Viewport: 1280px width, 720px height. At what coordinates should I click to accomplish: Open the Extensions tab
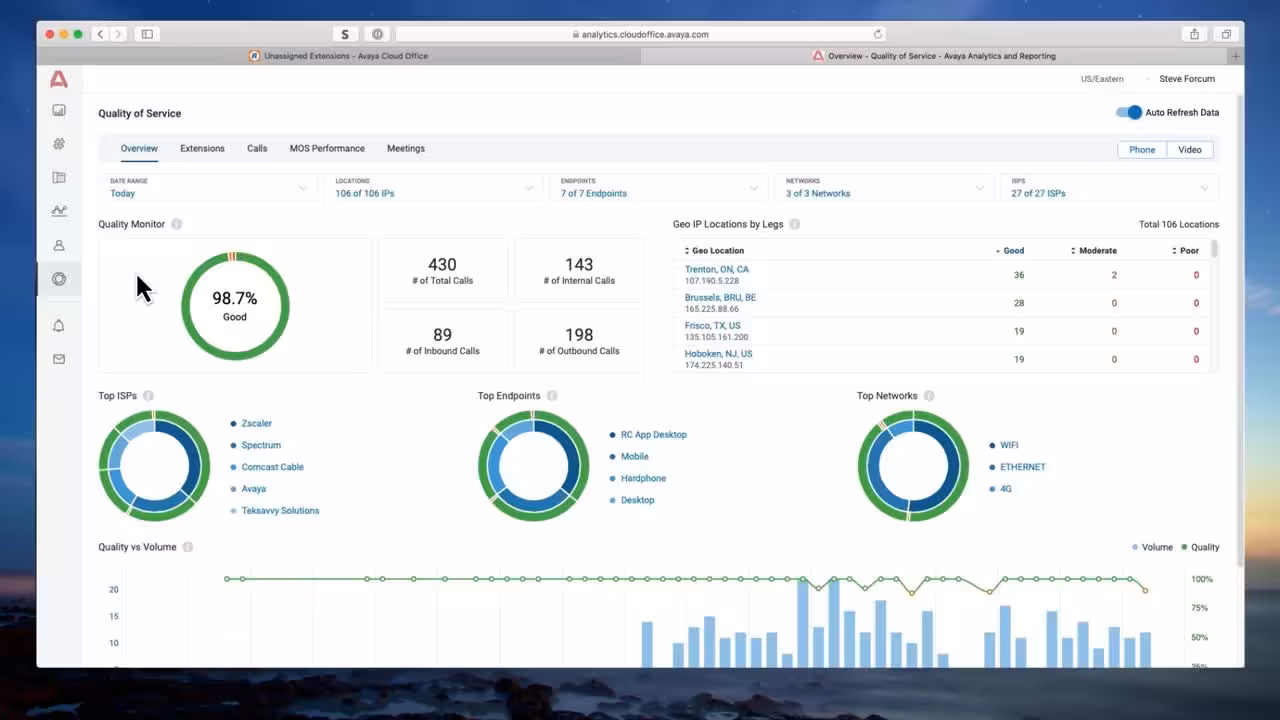[x=202, y=148]
